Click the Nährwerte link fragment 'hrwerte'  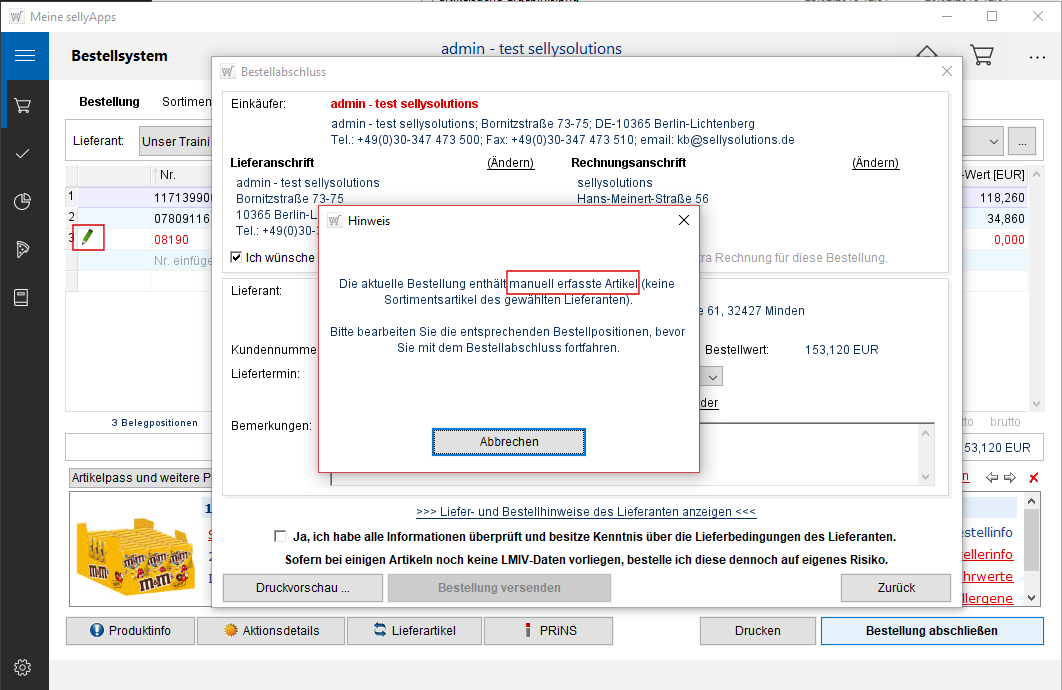[987, 576]
